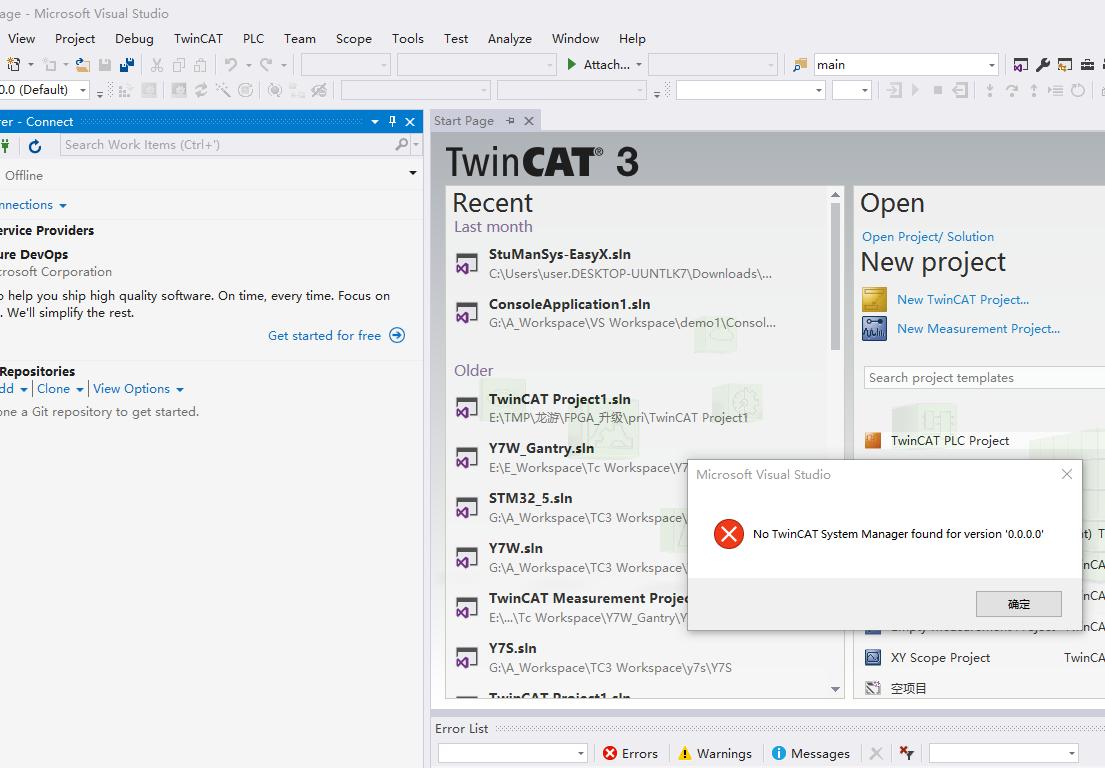
Task: Click the TwinCAT Reload Devices arrows icon
Action: tap(201, 90)
